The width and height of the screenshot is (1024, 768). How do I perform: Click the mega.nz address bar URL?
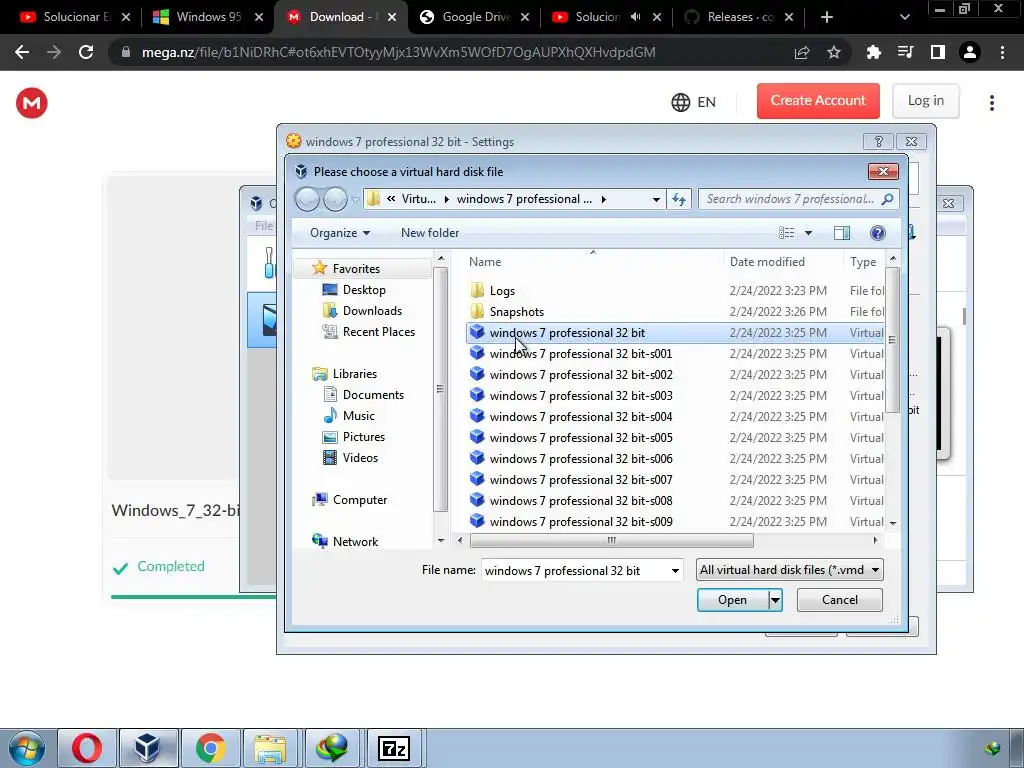point(398,52)
